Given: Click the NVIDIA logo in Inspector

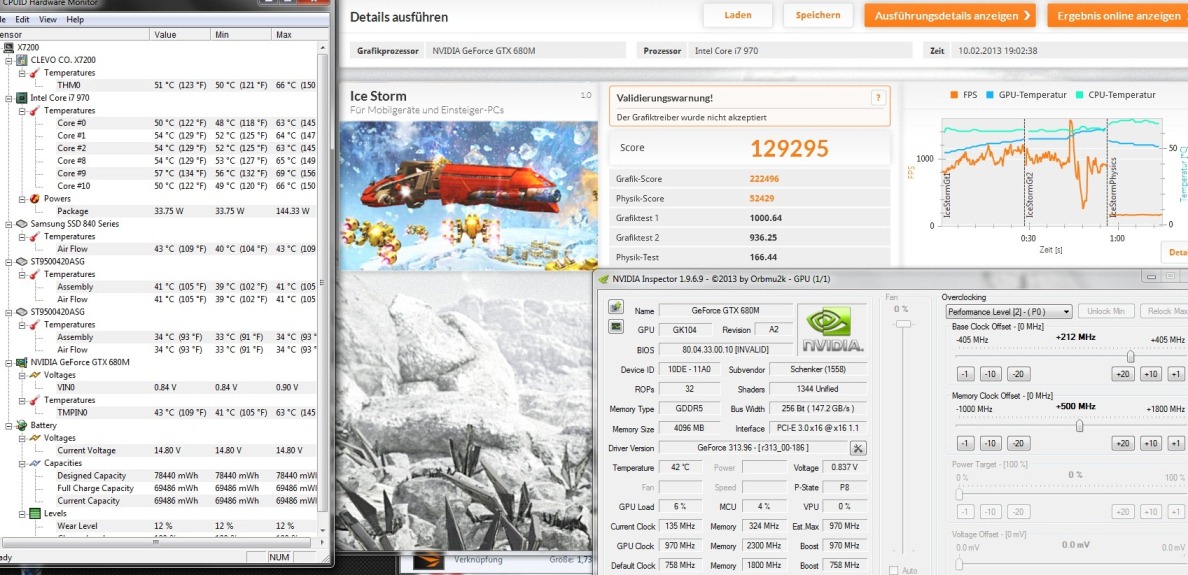Looking at the screenshot, I should [x=833, y=329].
